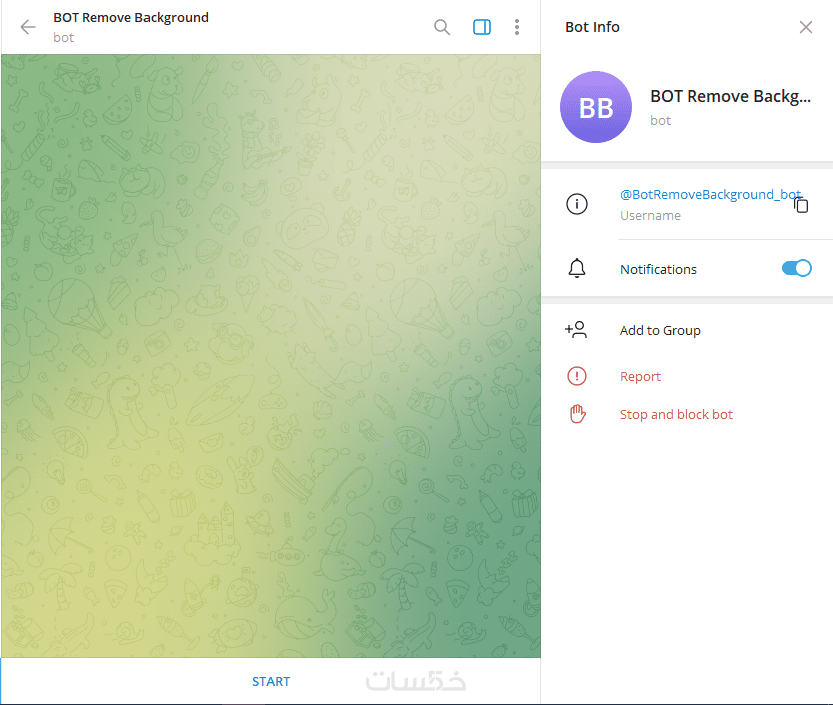Click the info circle icon beside username
Image resolution: width=833 pixels, height=705 pixels.
pyautogui.click(x=576, y=204)
